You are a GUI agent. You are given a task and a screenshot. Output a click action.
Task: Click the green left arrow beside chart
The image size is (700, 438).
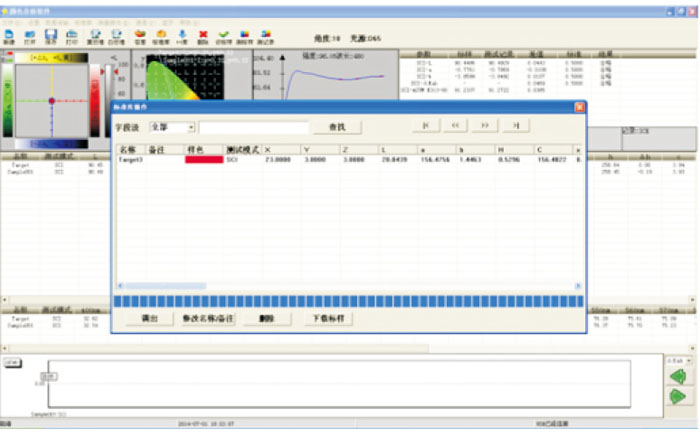pyautogui.click(x=678, y=377)
